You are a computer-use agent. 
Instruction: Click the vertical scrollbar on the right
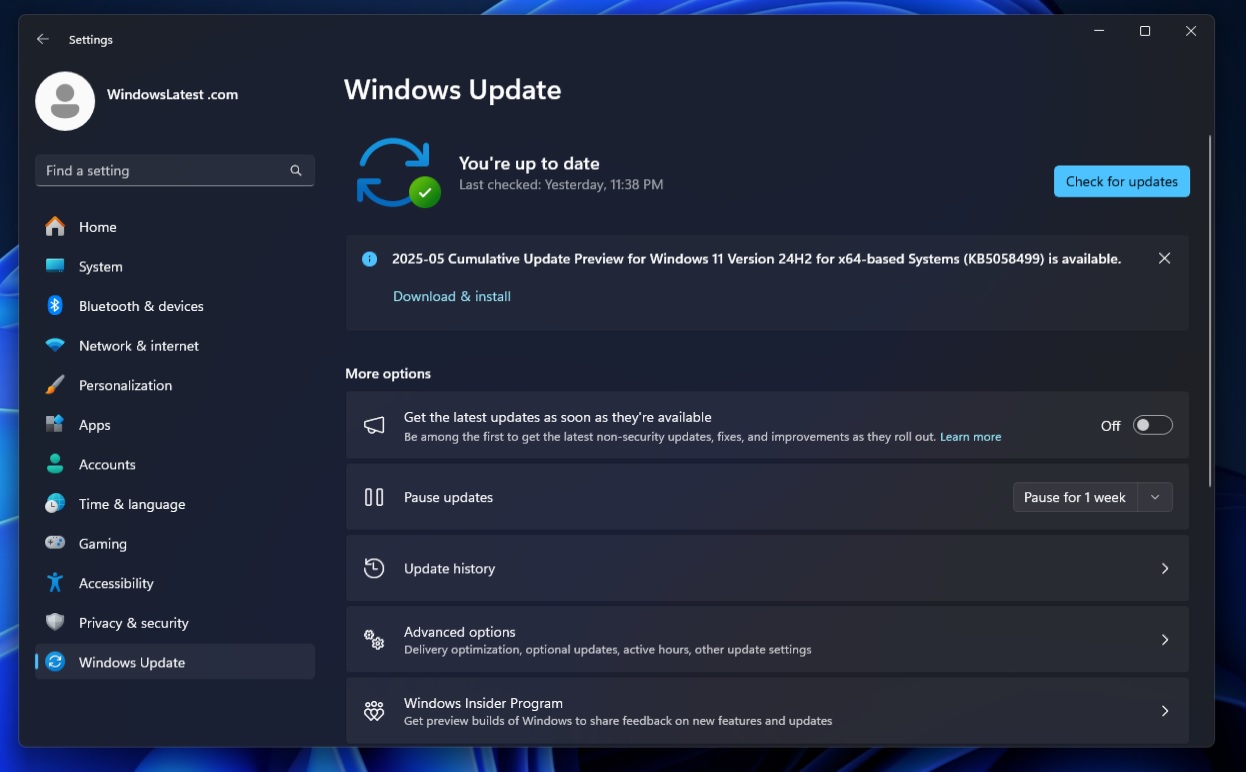coord(1210,311)
